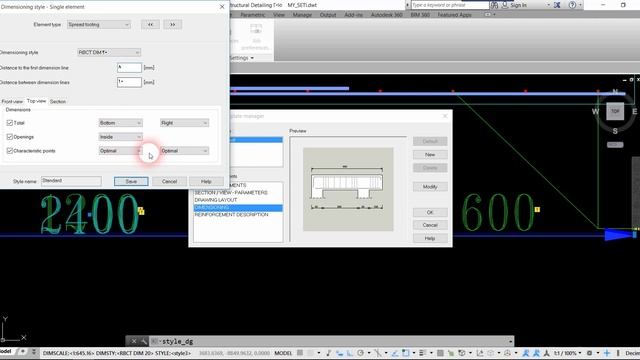Image resolution: width=640 pixels, height=360 pixels.
Task: Expand the Settings ribbon panel
Action: coord(242,58)
